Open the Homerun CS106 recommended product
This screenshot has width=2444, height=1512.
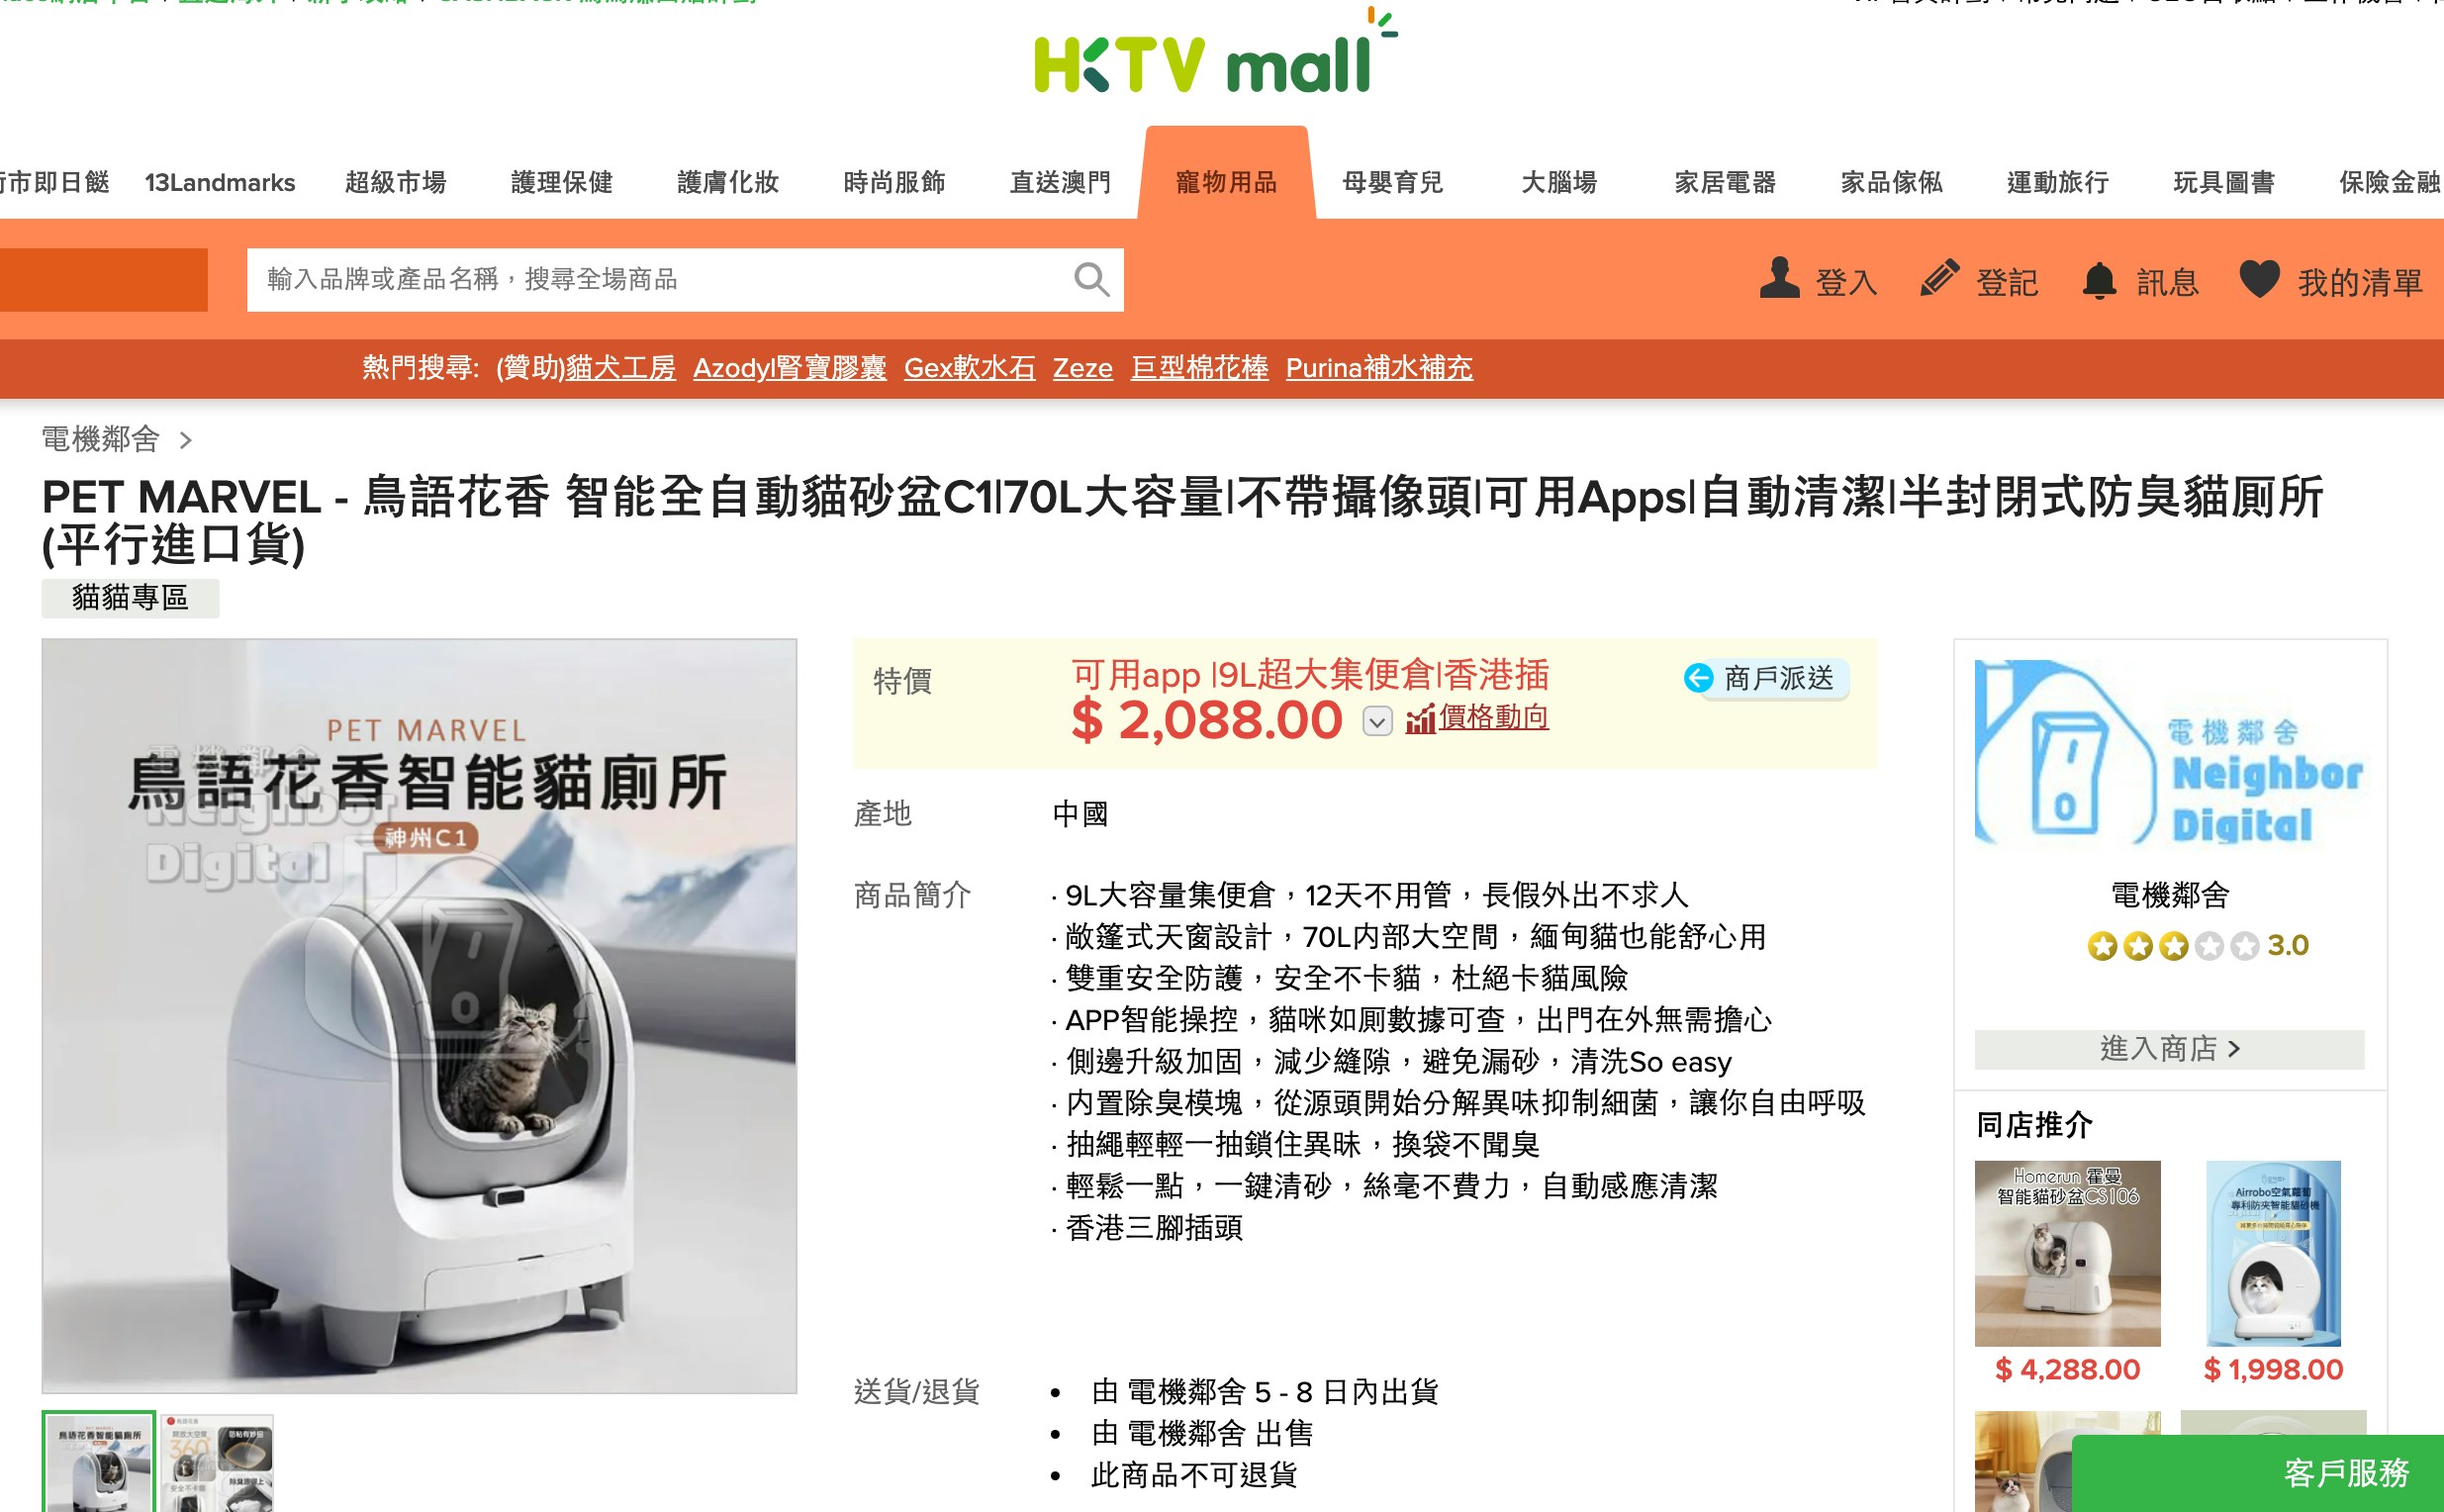(x=2067, y=1252)
